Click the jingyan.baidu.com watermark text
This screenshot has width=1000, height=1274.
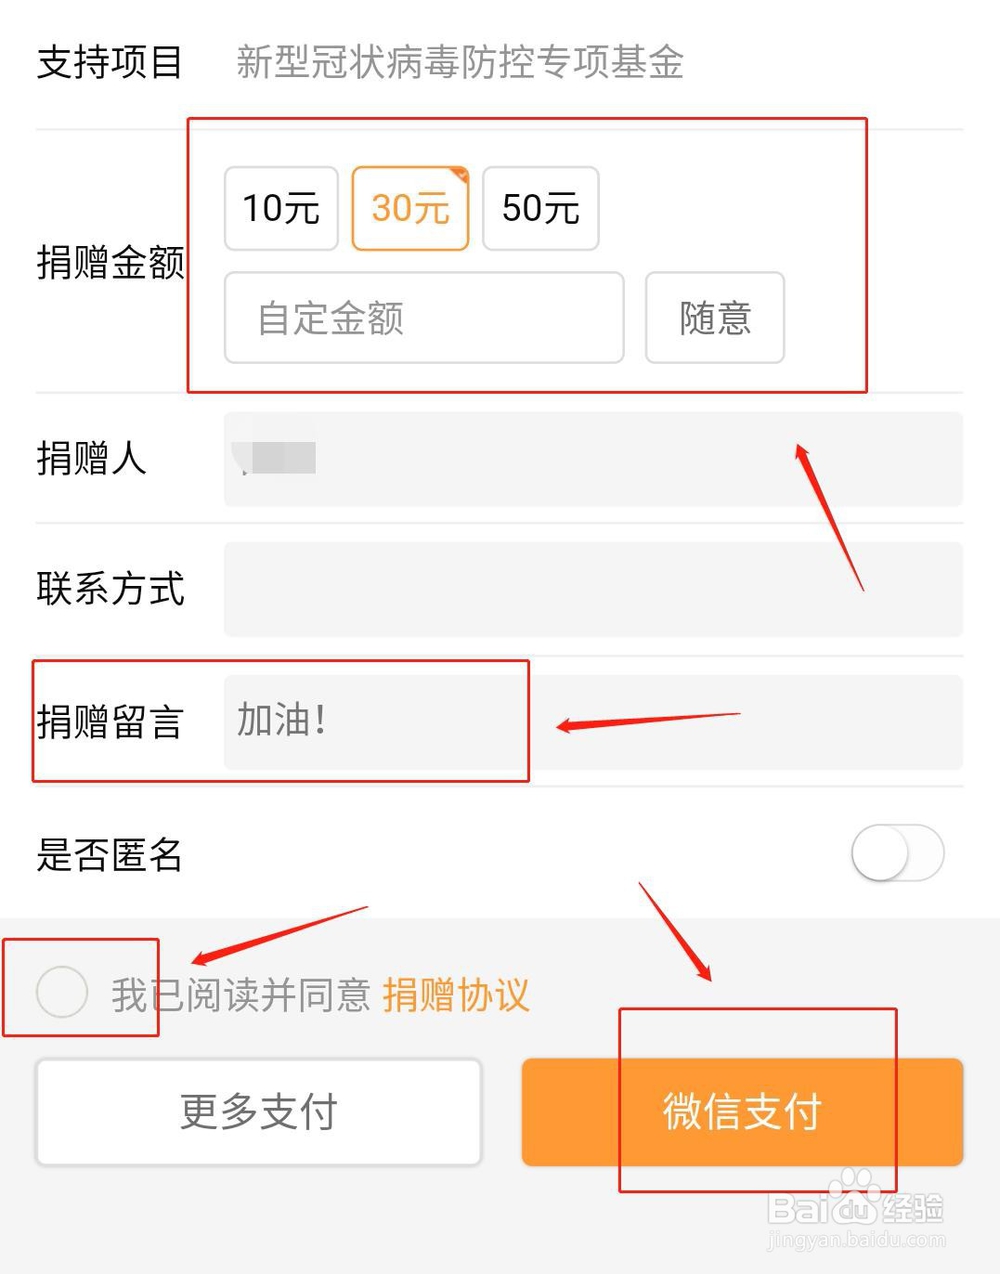tap(855, 1242)
